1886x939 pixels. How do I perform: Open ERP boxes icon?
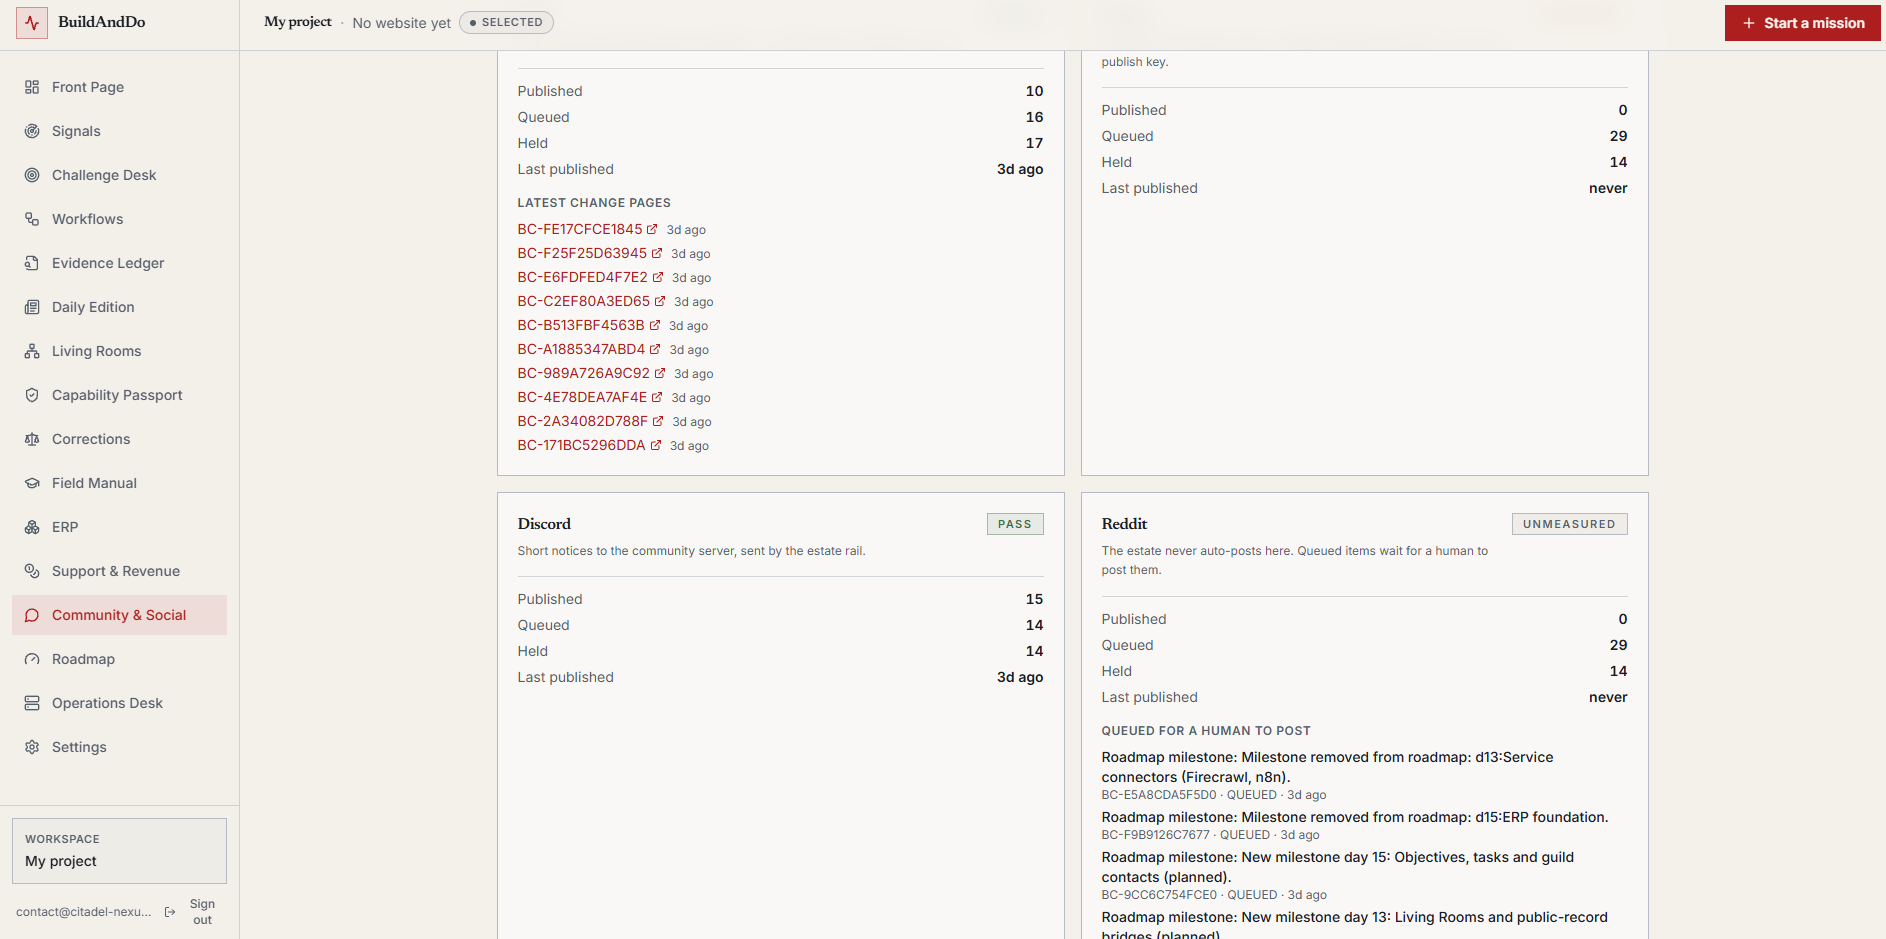[x=32, y=527]
